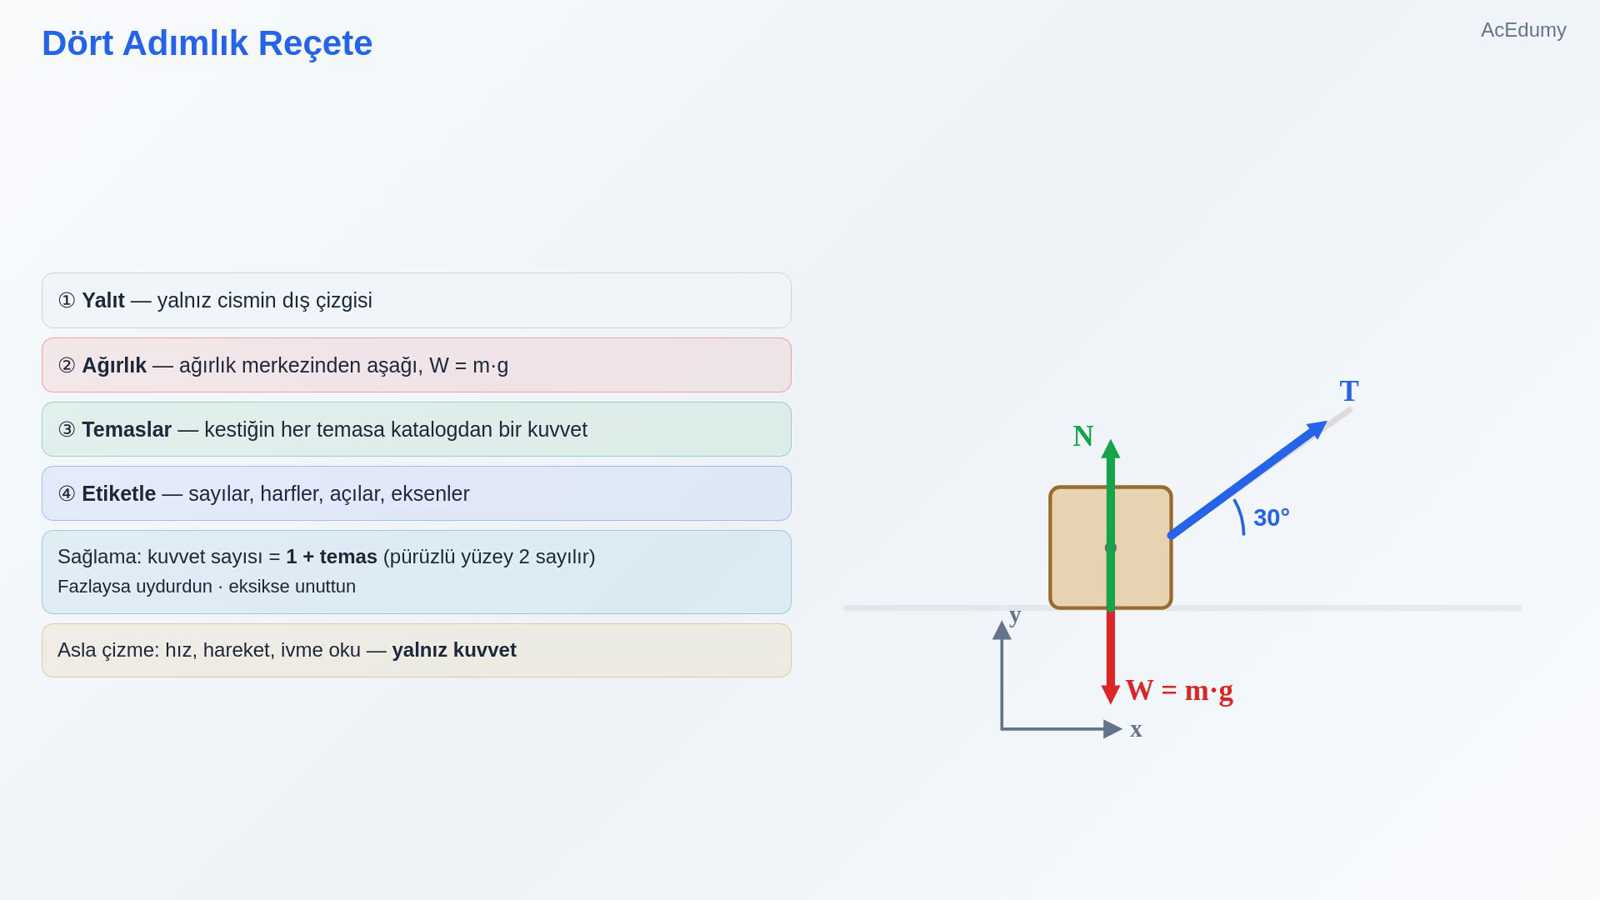Click the red weight arrowhead pointing down

click(1110, 695)
